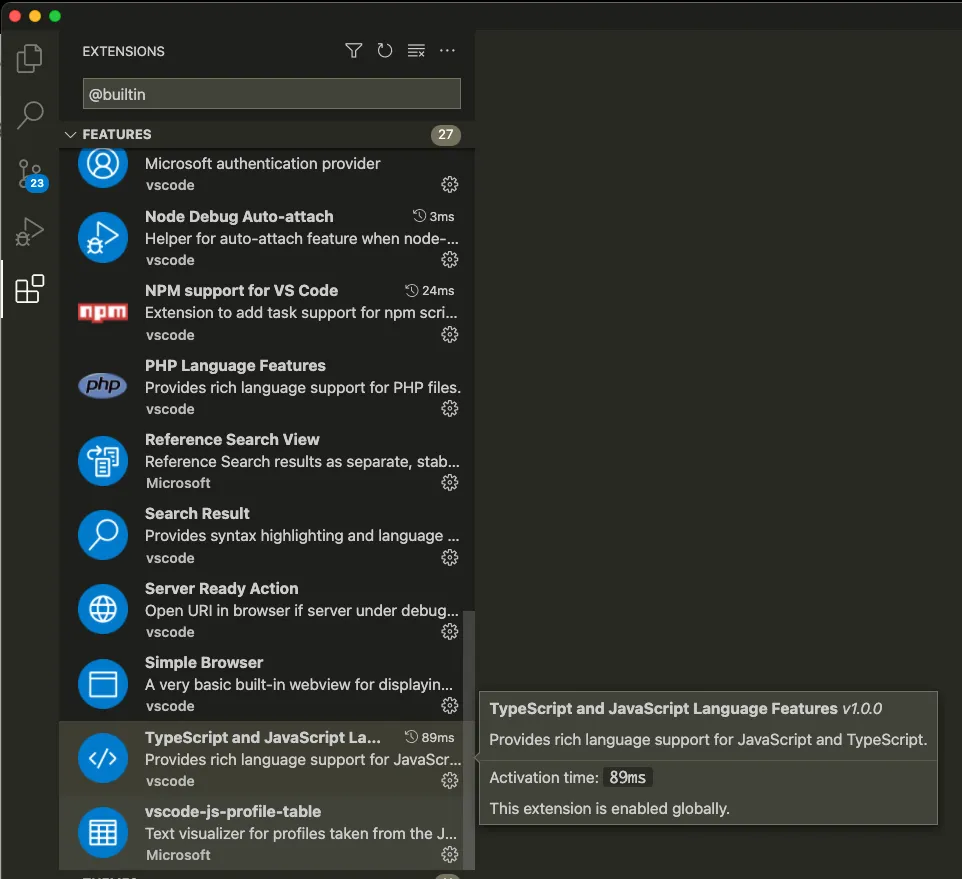Click 'Text visualizer for profiles' description
The height and width of the screenshot is (879, 962).
click(301, 834)
